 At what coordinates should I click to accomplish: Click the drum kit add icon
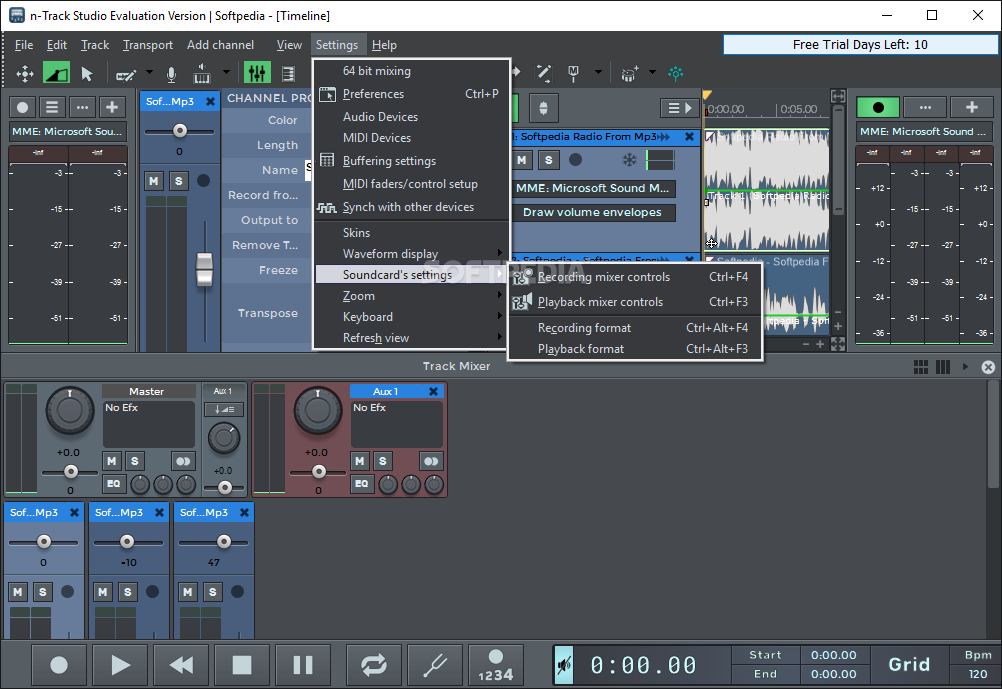(629, 74)
